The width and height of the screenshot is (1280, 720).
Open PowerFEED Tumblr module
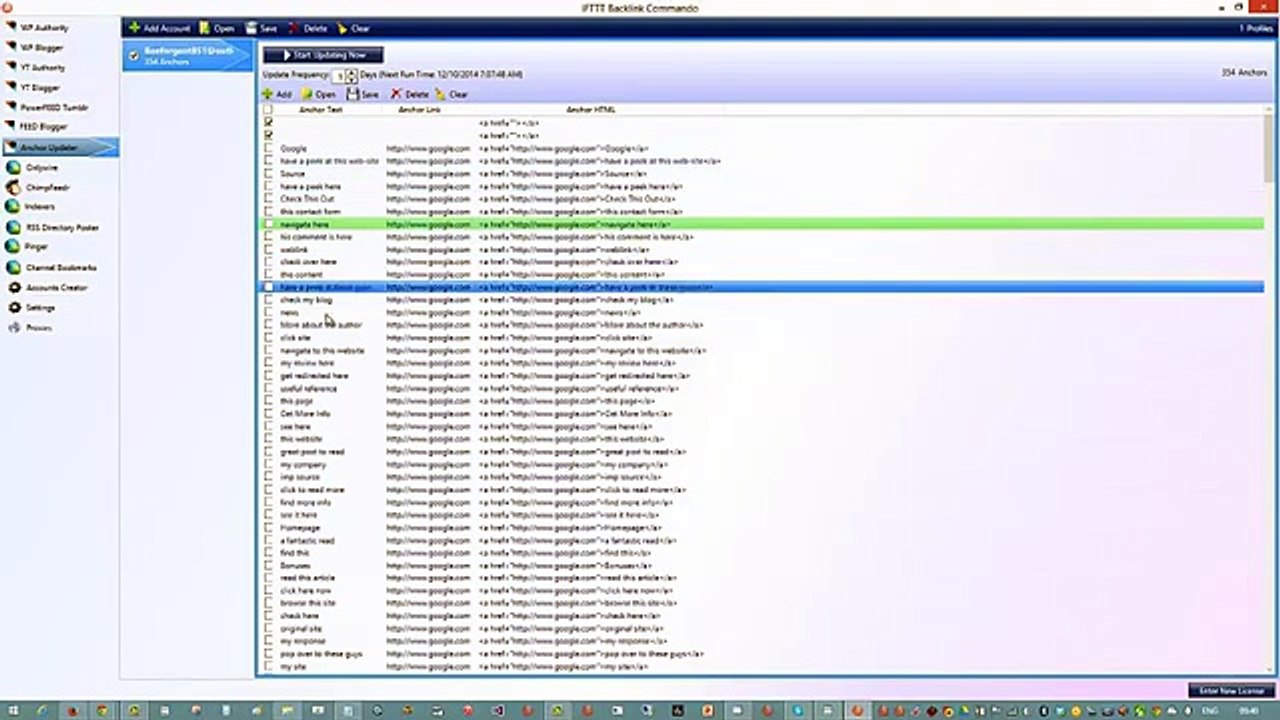[54, 107]
